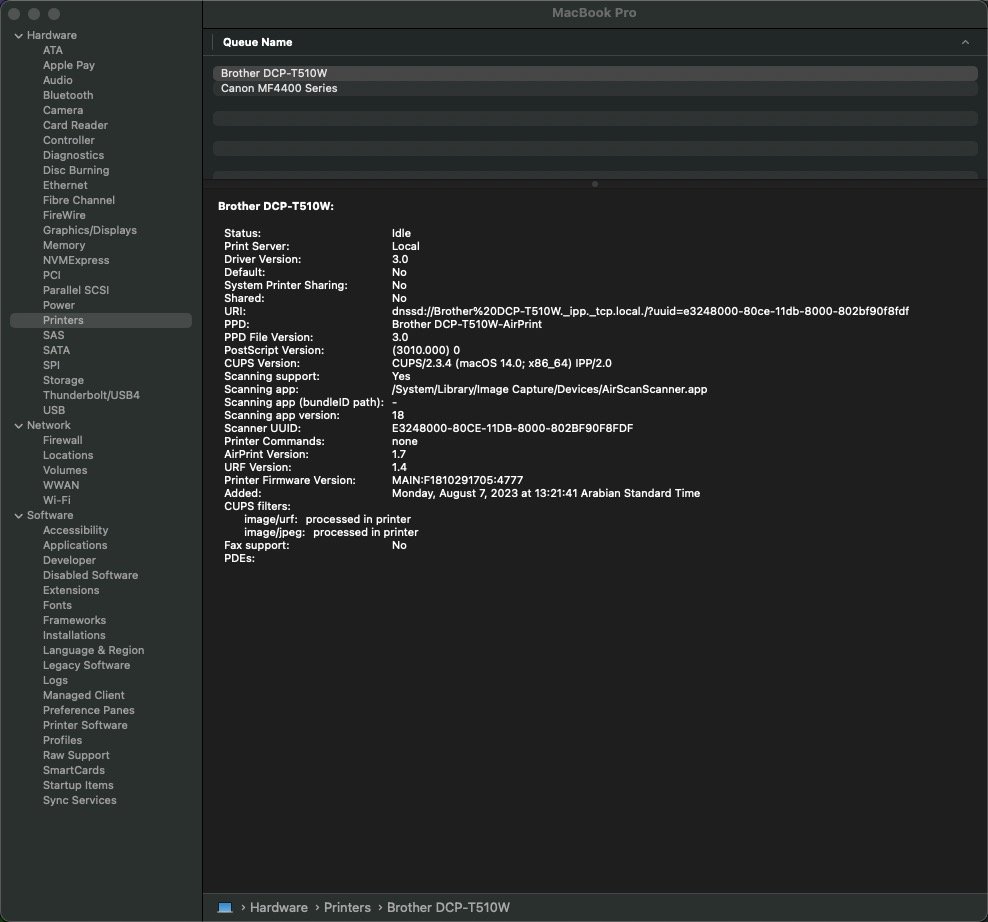Select Developer under Software
Viewport: 988px width, 922px height.
[x=69, y=561]
